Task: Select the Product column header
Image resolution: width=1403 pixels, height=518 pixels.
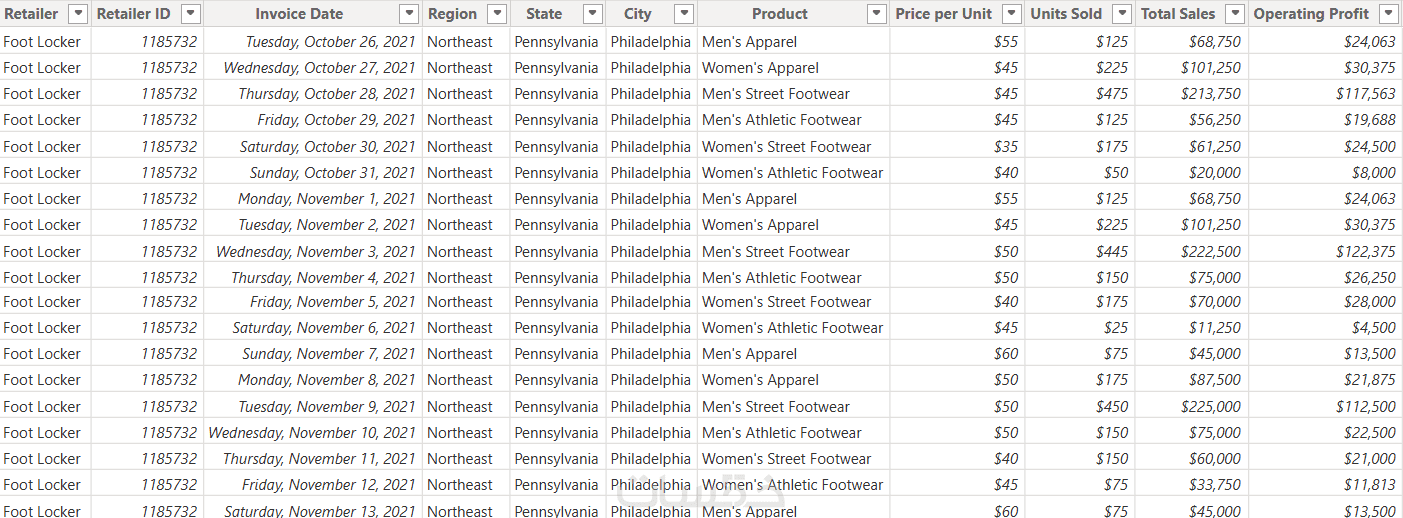Action: tap(780, 14)
